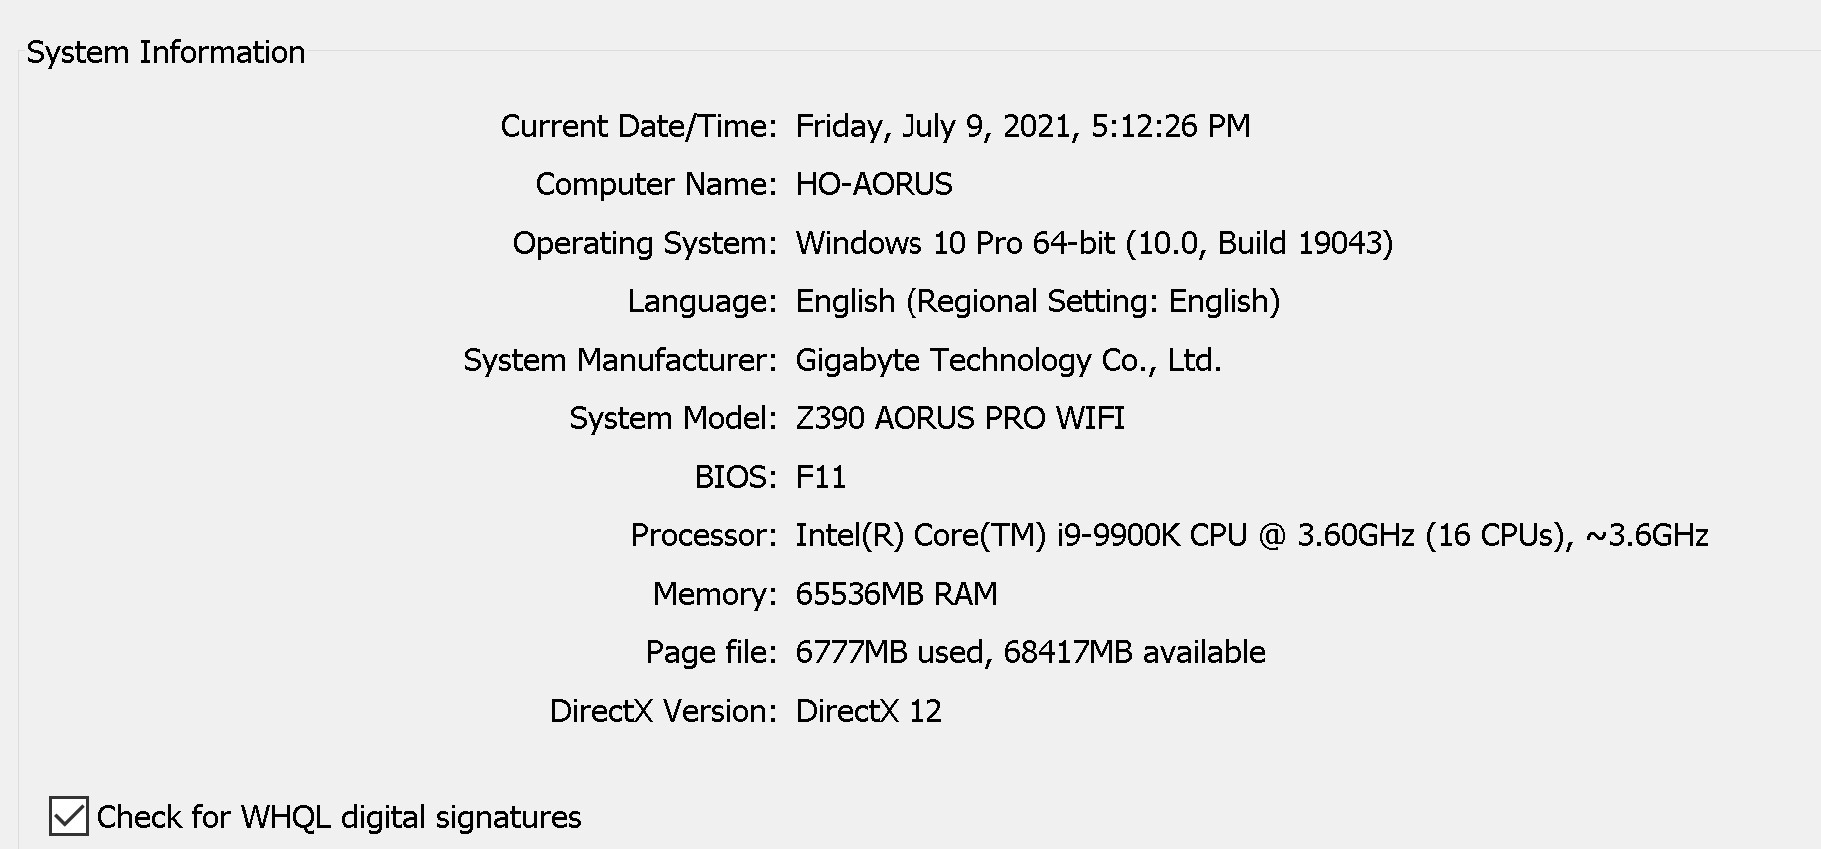Click the DirectX Version field label
Viewport: 1821px width, 849px height.
(x=662, y=711)
